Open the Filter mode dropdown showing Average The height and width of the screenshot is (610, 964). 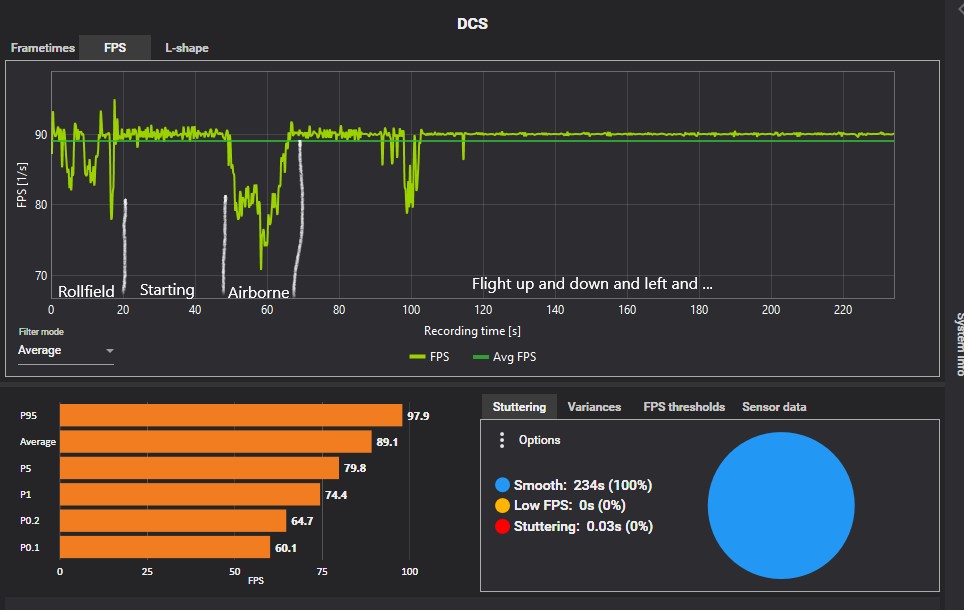tap(66, 351)
